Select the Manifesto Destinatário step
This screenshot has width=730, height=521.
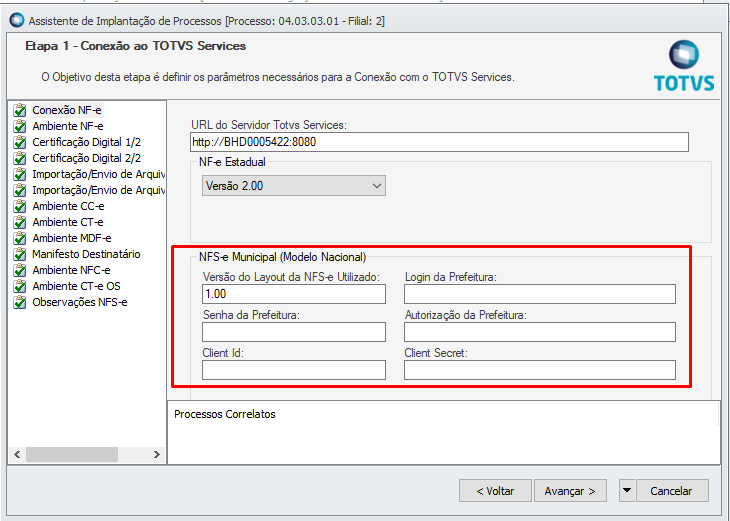pos(86,254)
